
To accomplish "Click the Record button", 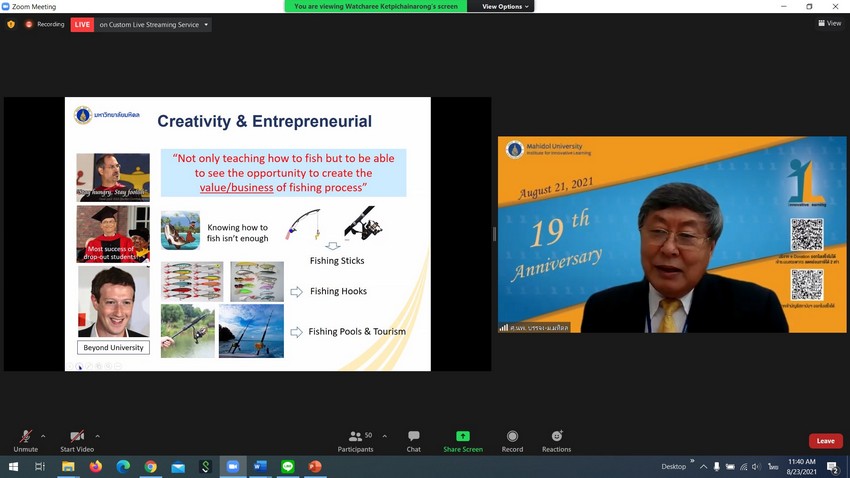I will tap(512, 440).
